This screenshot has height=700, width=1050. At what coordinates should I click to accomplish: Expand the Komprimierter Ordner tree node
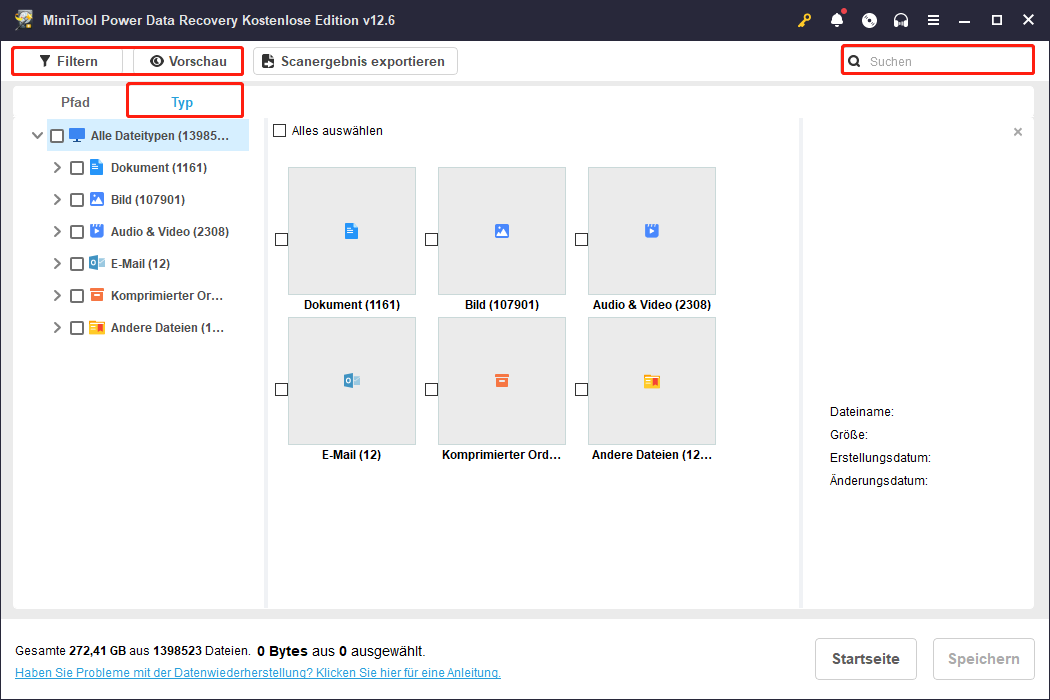[57, 296]
